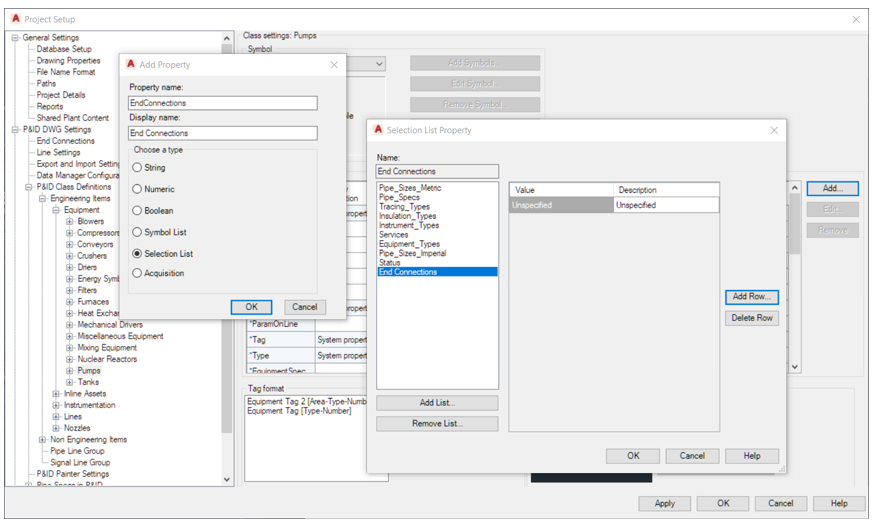Close the Selection List Property dialog
875x523 pixels.
tap(774, 130)
